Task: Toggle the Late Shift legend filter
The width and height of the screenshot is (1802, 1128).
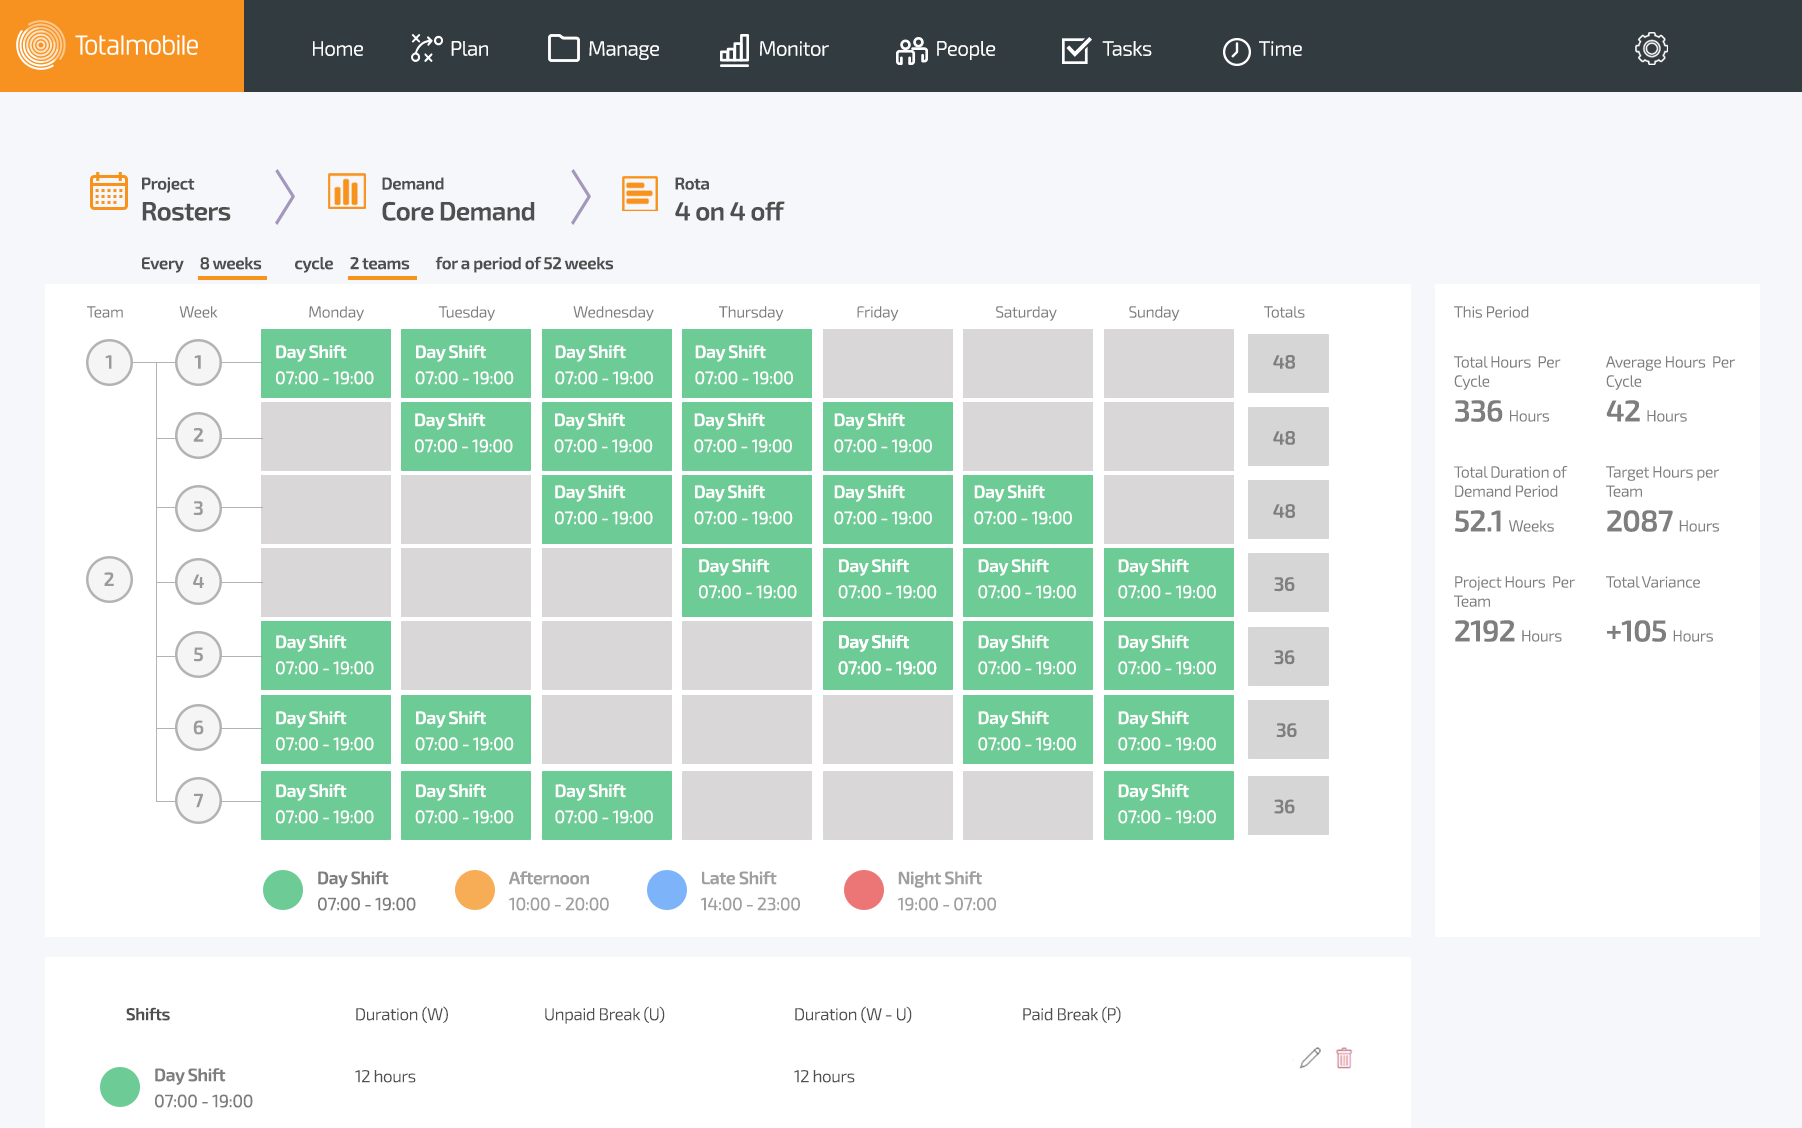Action: pyautogui.click(x=666, y=889)
